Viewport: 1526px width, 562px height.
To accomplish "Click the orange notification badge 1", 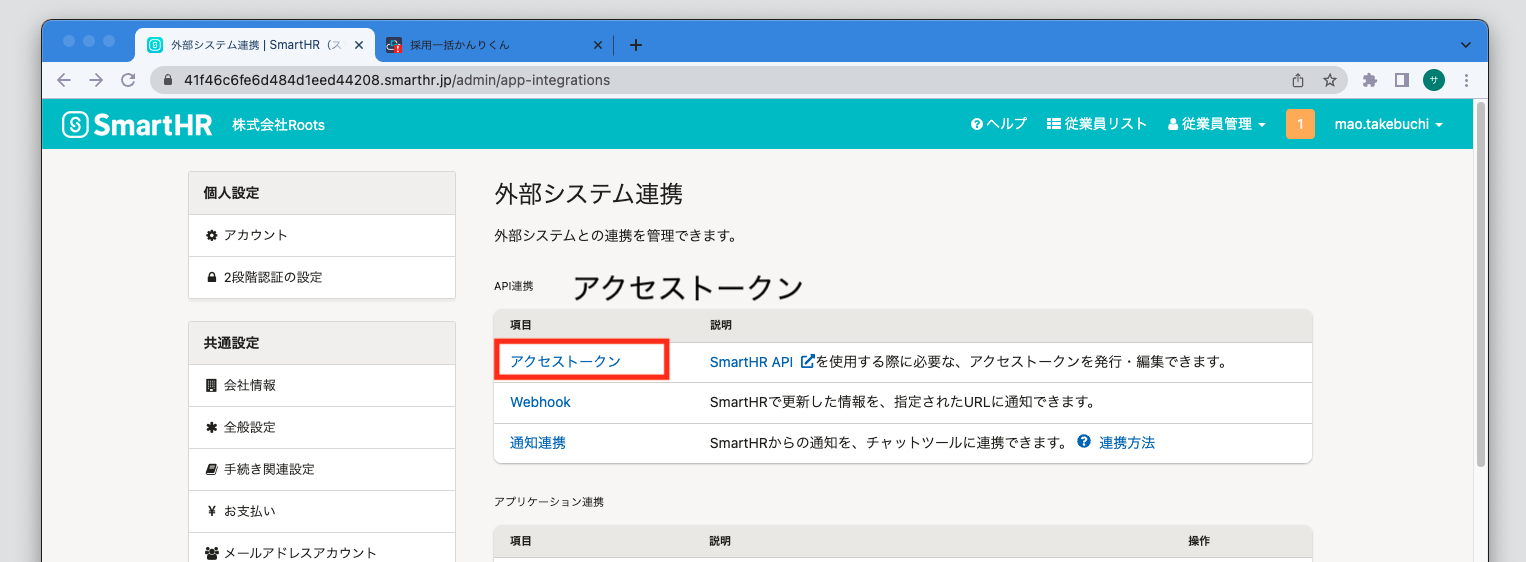I will (x=1300, y=124).
